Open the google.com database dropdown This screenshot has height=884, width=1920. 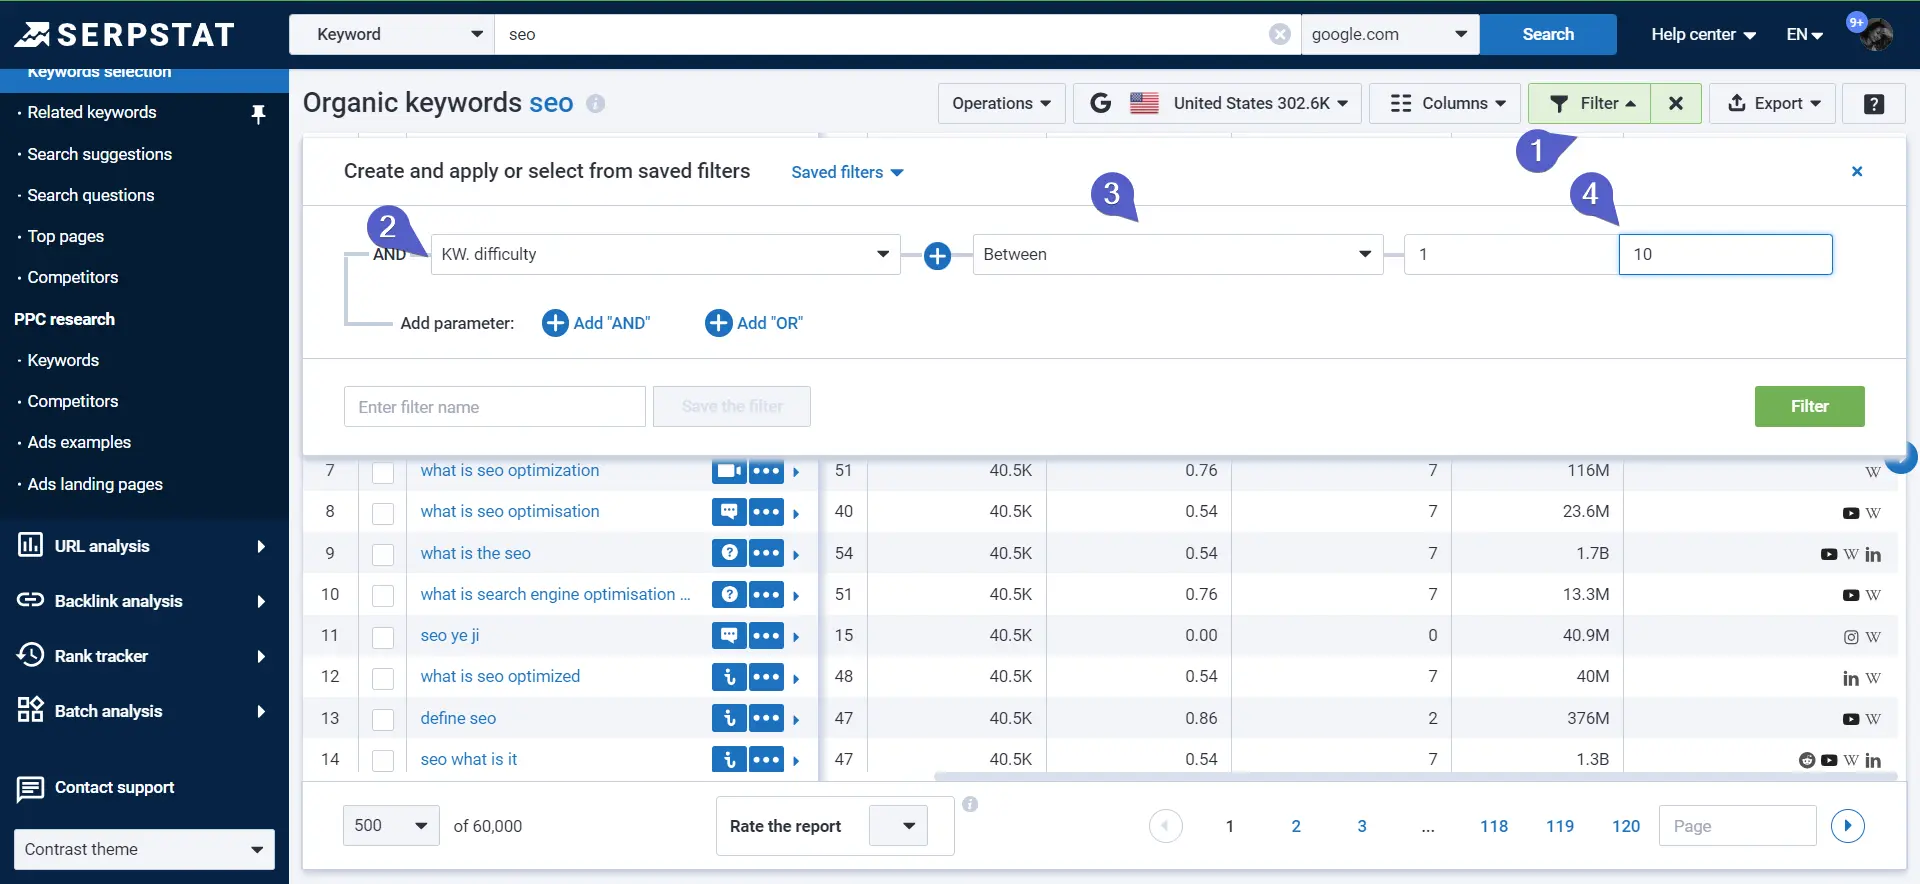tap(1390, 34)
